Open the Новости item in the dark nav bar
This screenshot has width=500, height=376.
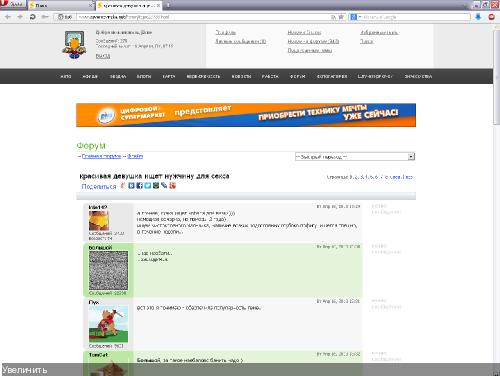coord(241,76)
